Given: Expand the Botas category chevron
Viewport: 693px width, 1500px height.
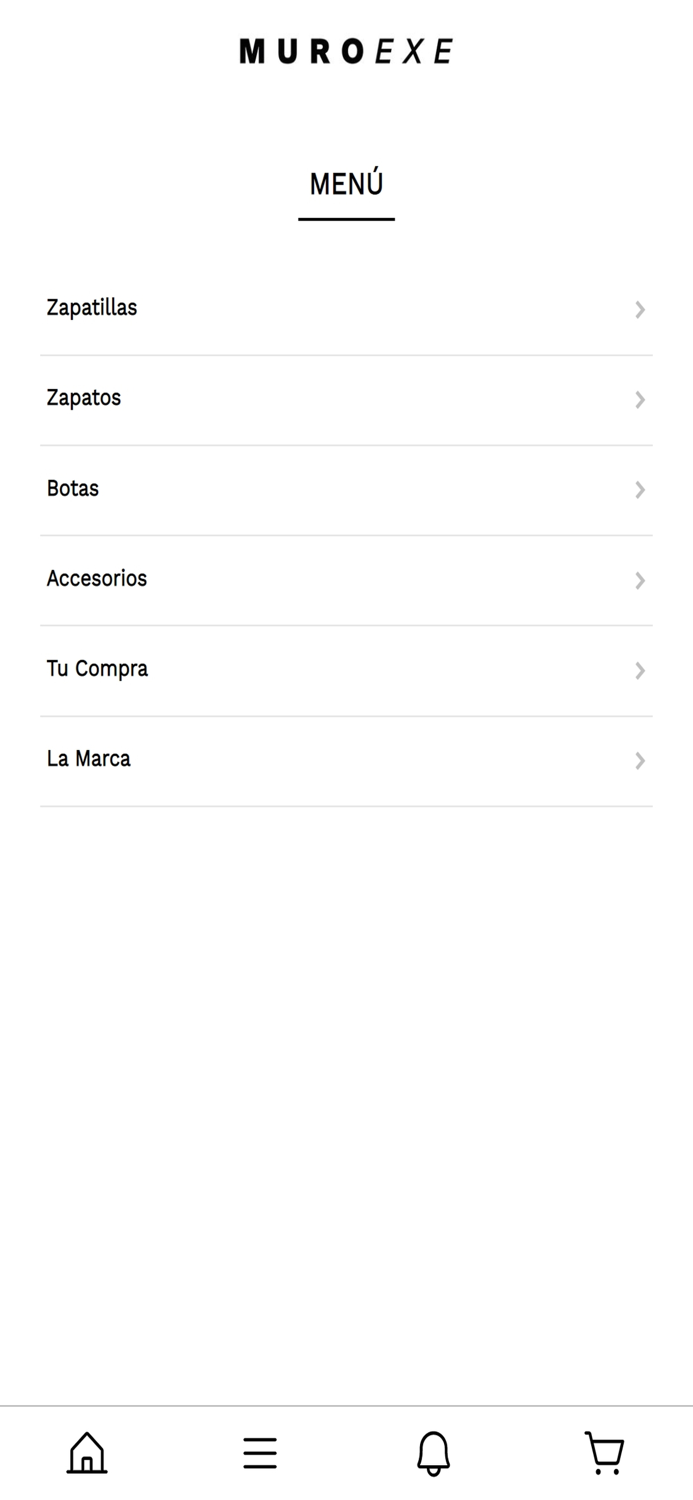Looking at the screenshot, I should point(640,489).
